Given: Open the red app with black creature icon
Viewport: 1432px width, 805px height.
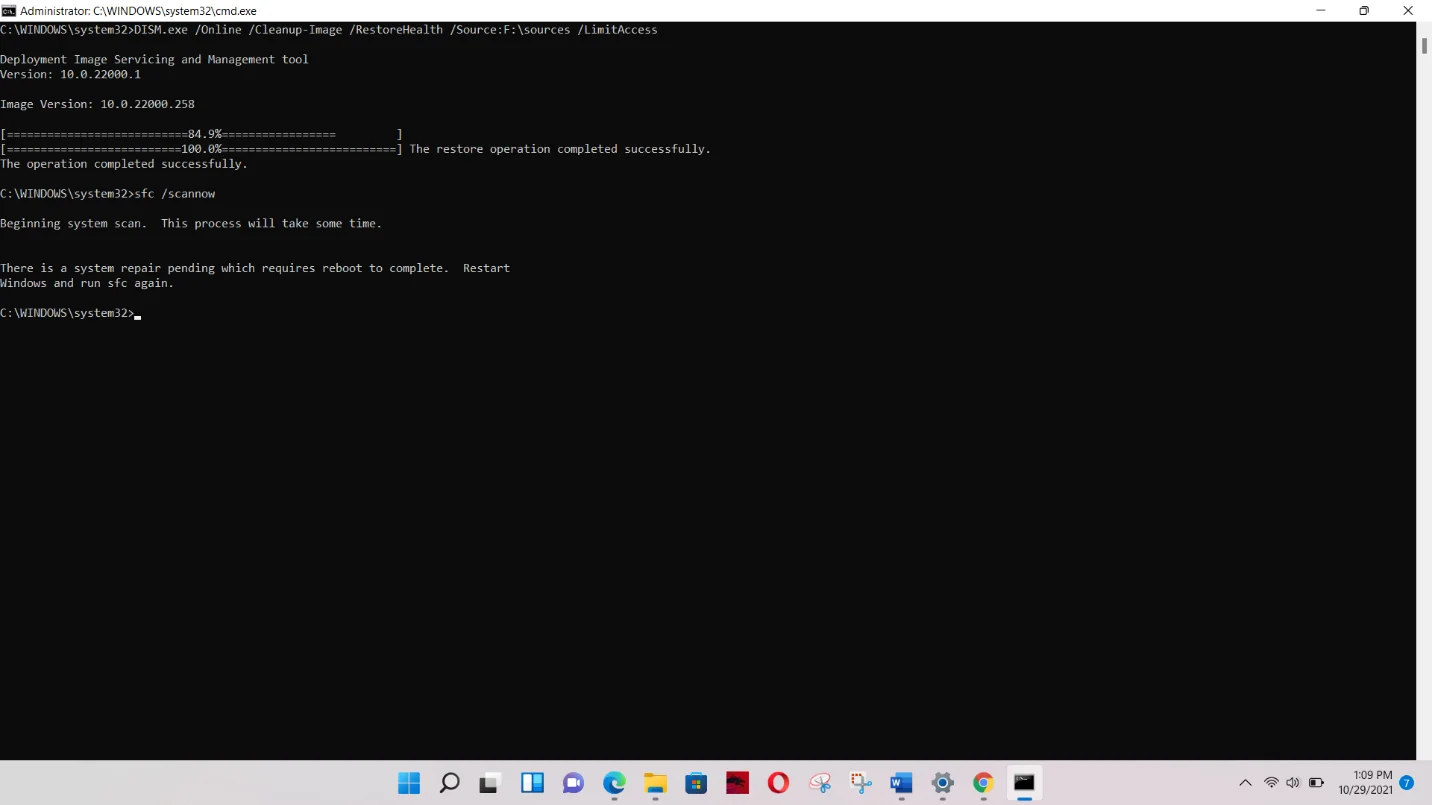Looking at the screenshot, I should pos(737,783).
